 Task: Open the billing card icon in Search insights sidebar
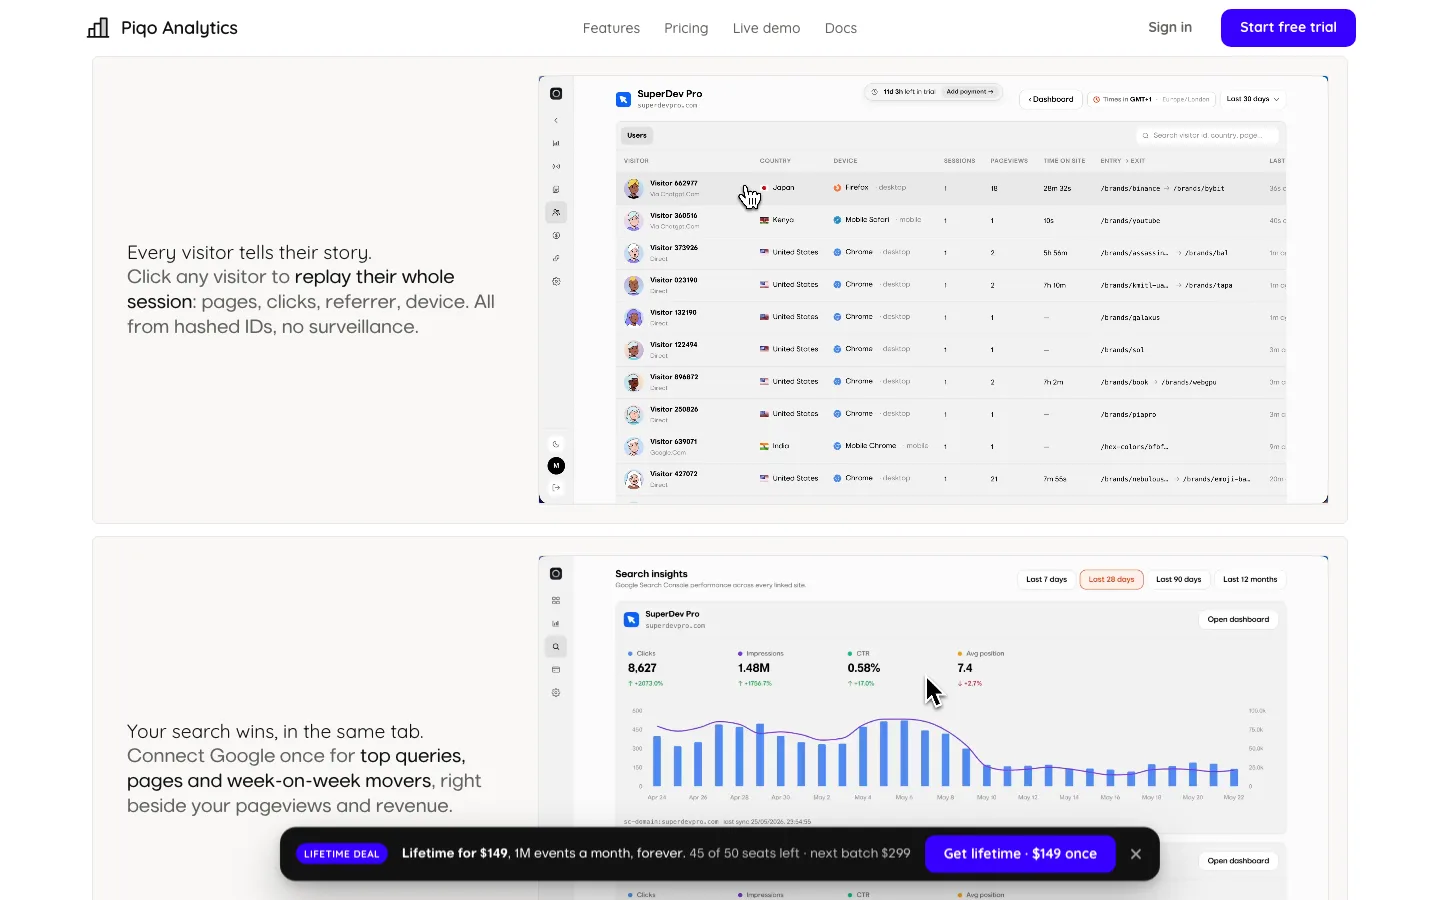pos(556,670)
